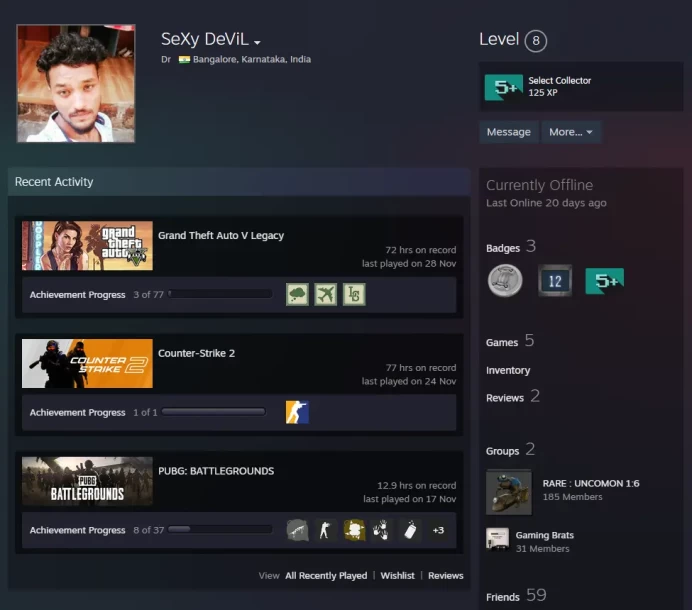Open the PUBG: BATTLEGROUNDS game title
The height and width of the screenshot is (610, 692).
point(216,471)
